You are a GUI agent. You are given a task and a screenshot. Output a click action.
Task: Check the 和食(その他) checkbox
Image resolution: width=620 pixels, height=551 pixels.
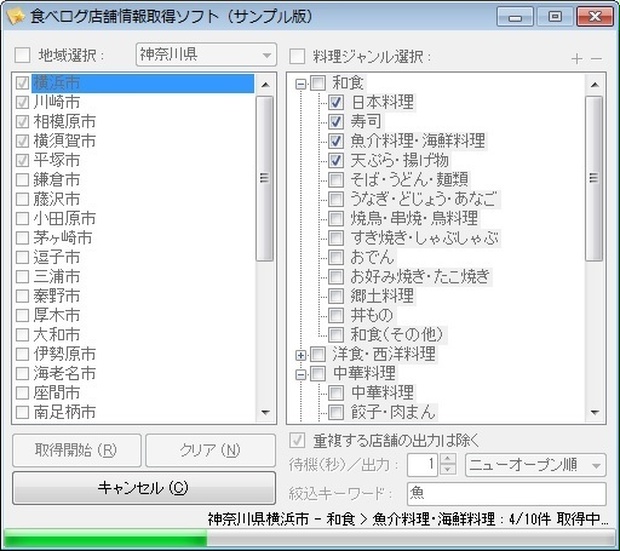point(336,335)
